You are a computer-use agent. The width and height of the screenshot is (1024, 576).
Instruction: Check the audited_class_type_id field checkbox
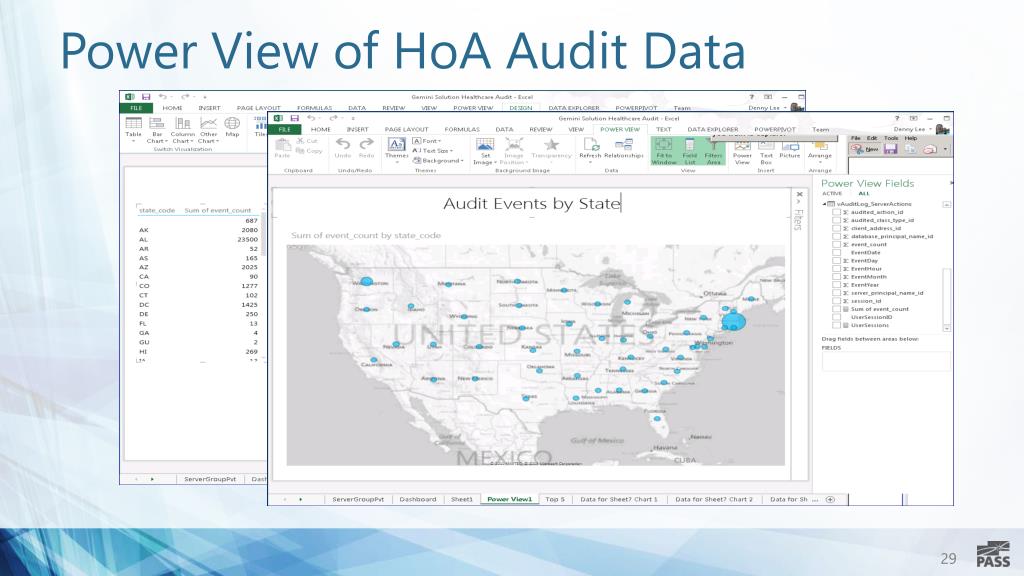(836, 220)
